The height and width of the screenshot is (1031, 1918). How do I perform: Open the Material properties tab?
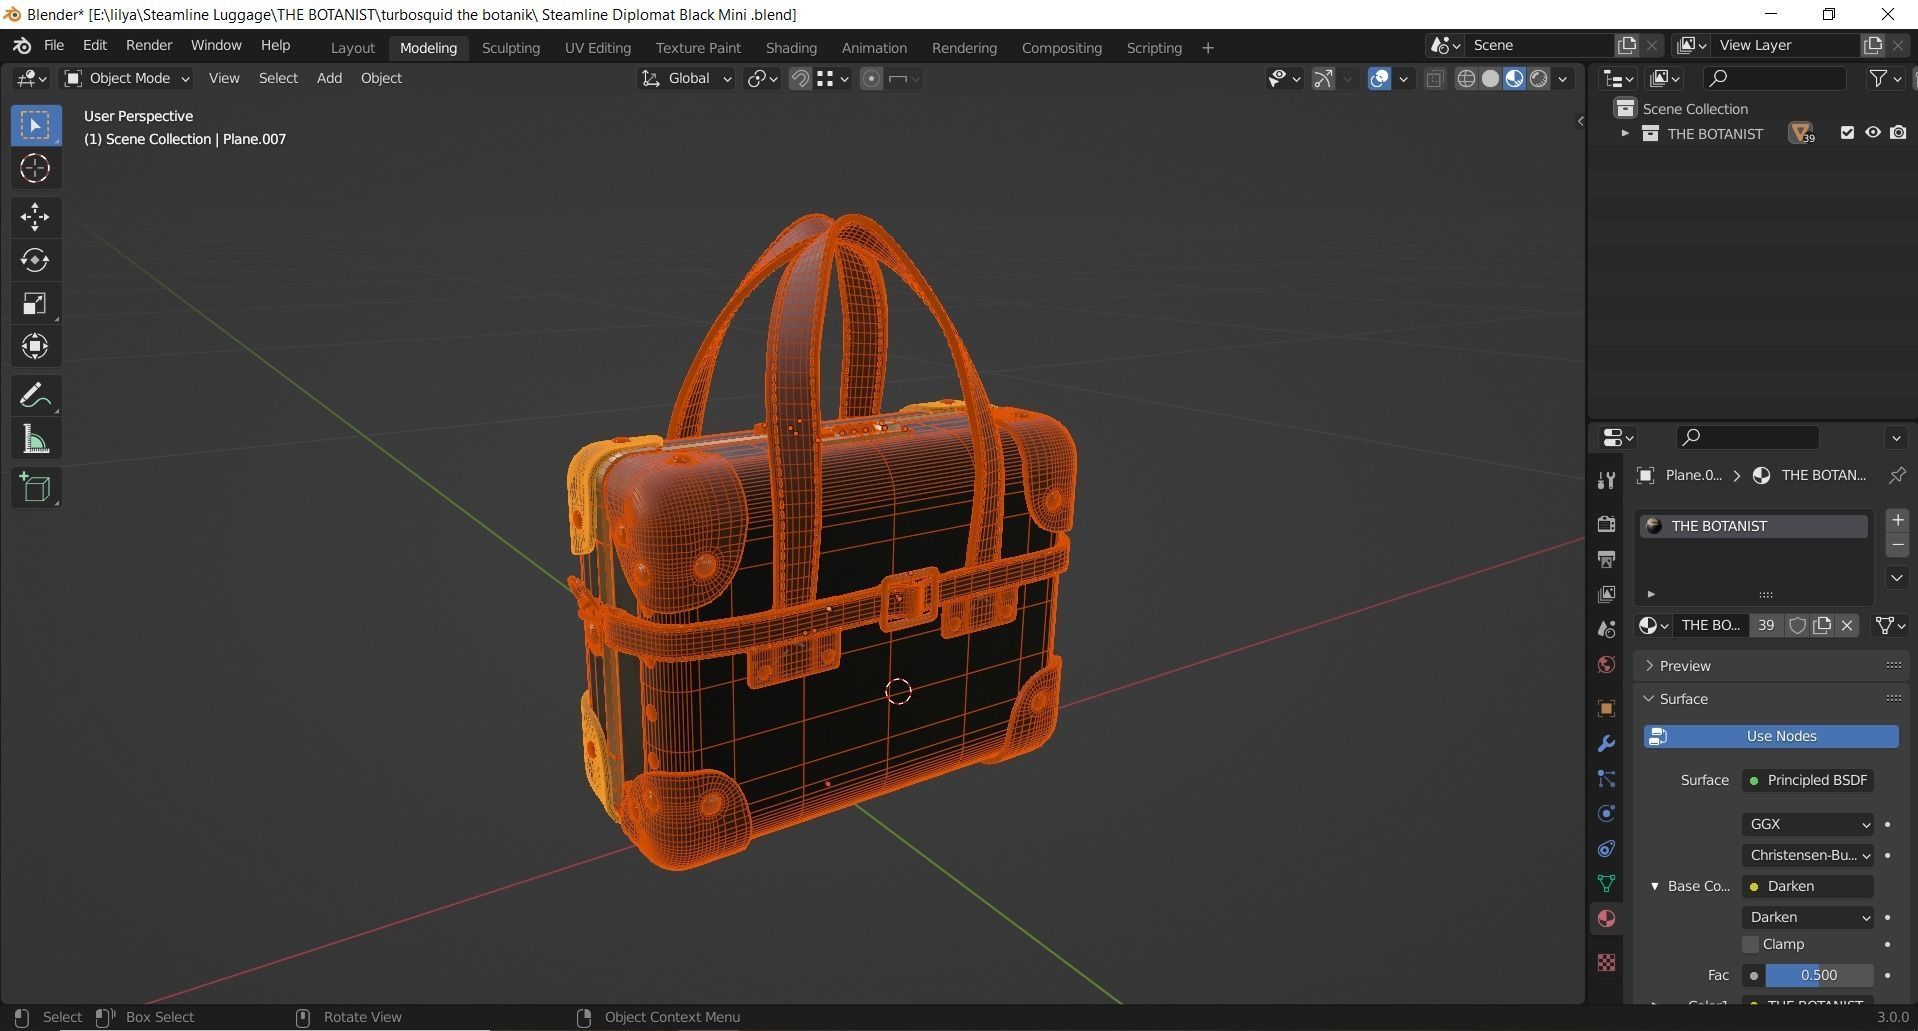pyautogui.click(x=1606, y=919)
